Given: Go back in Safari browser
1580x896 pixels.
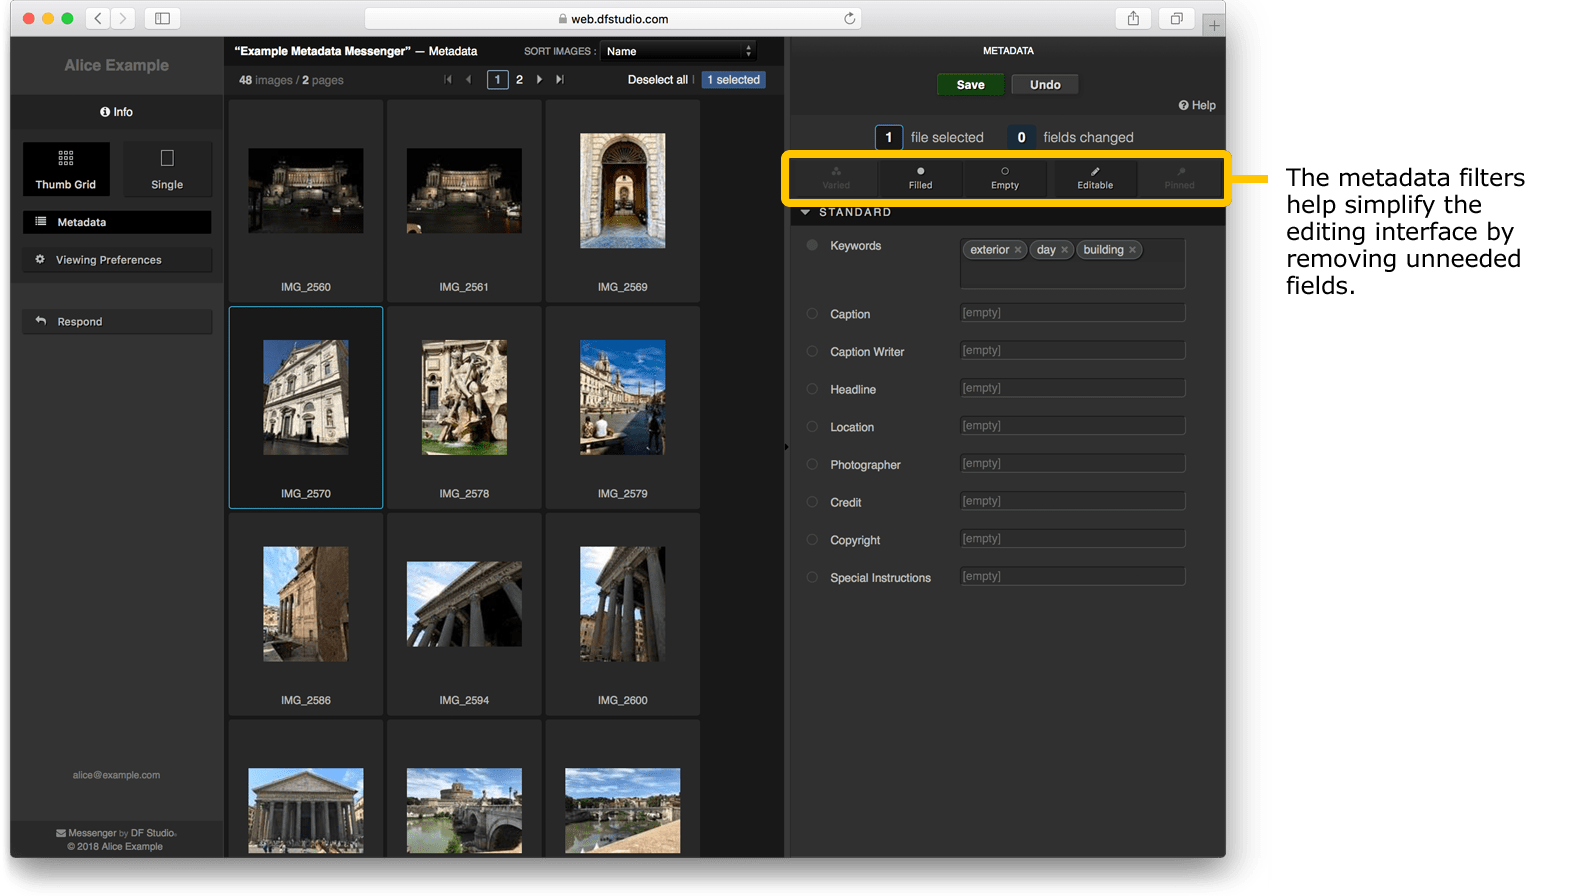Looking at the screenshot, I should click(x=98, y=18).
